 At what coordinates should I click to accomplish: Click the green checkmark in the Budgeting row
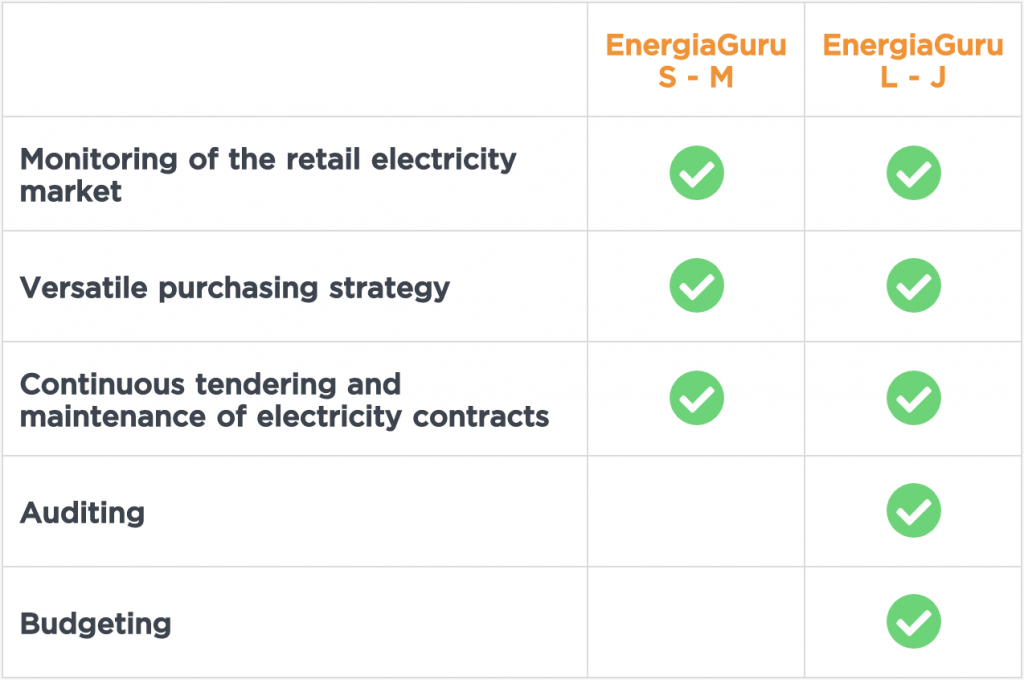click(914, 621)
